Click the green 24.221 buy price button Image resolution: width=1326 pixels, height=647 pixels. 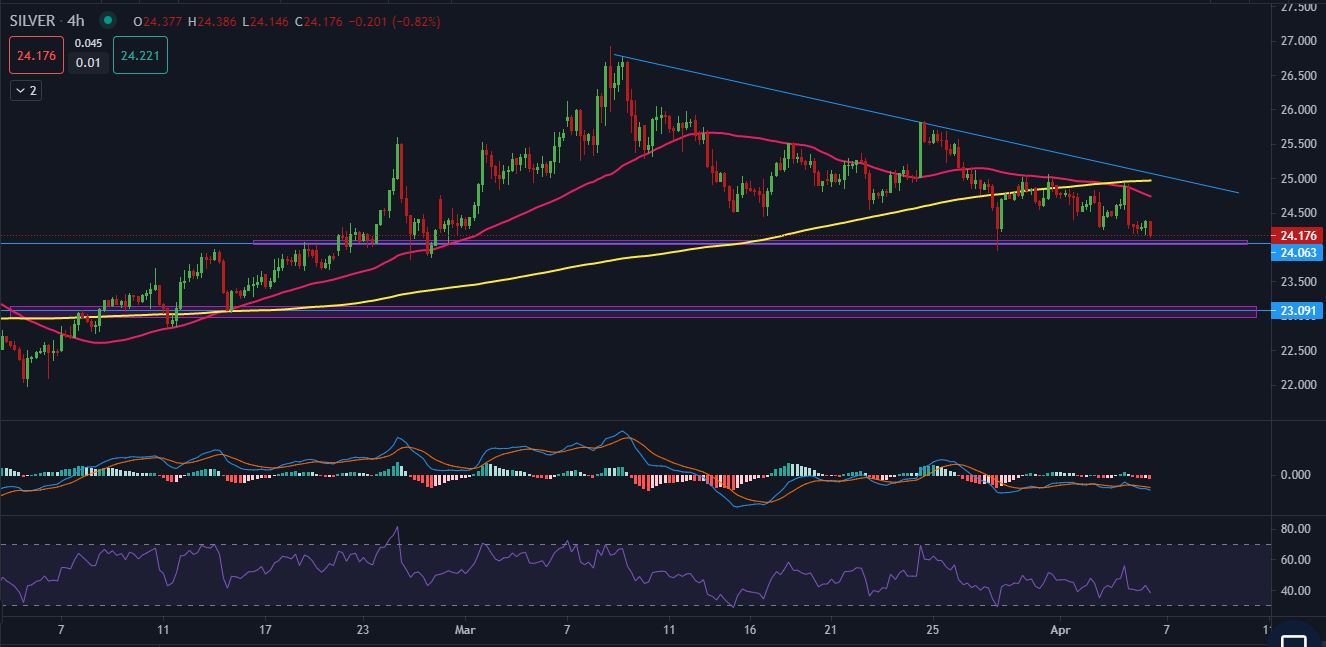point(140,55)
